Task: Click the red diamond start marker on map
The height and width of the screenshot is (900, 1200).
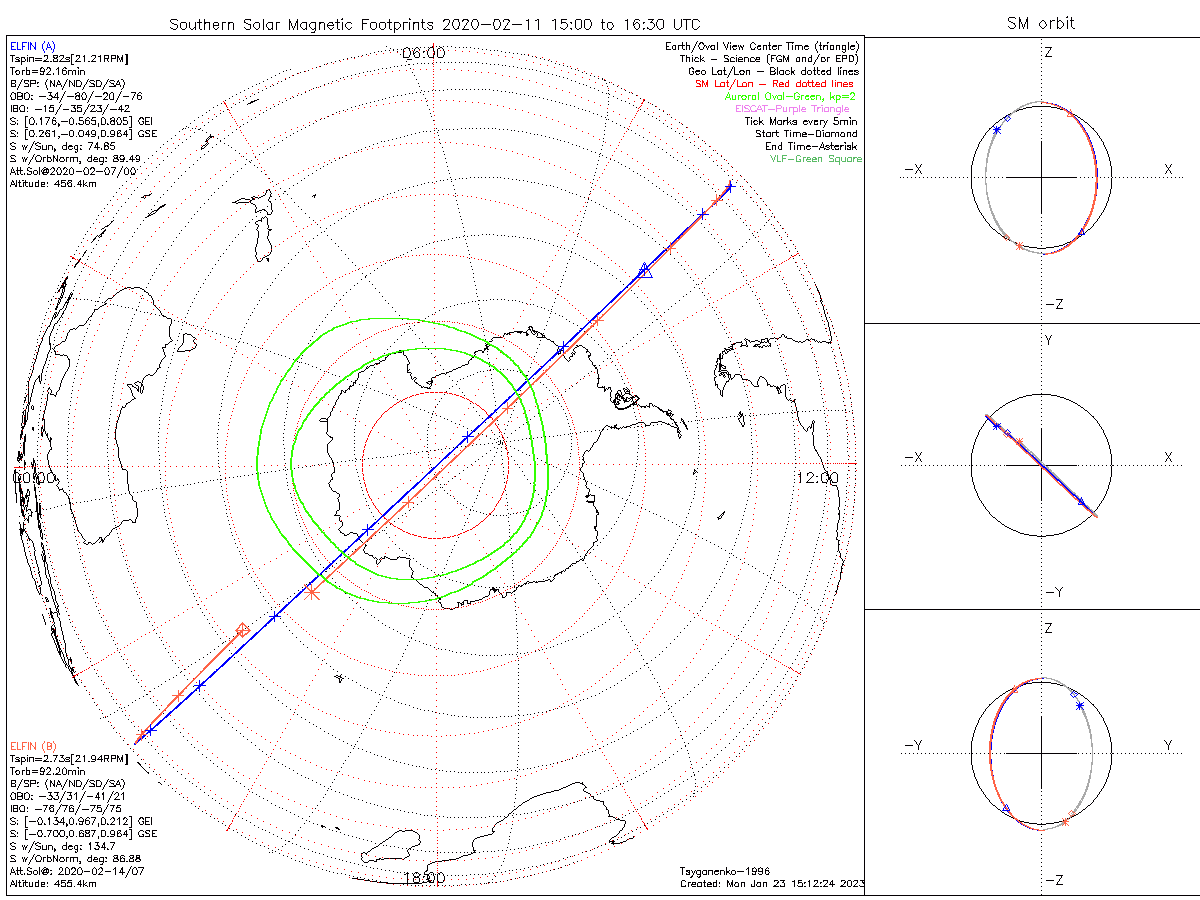Action: (242, 630)
